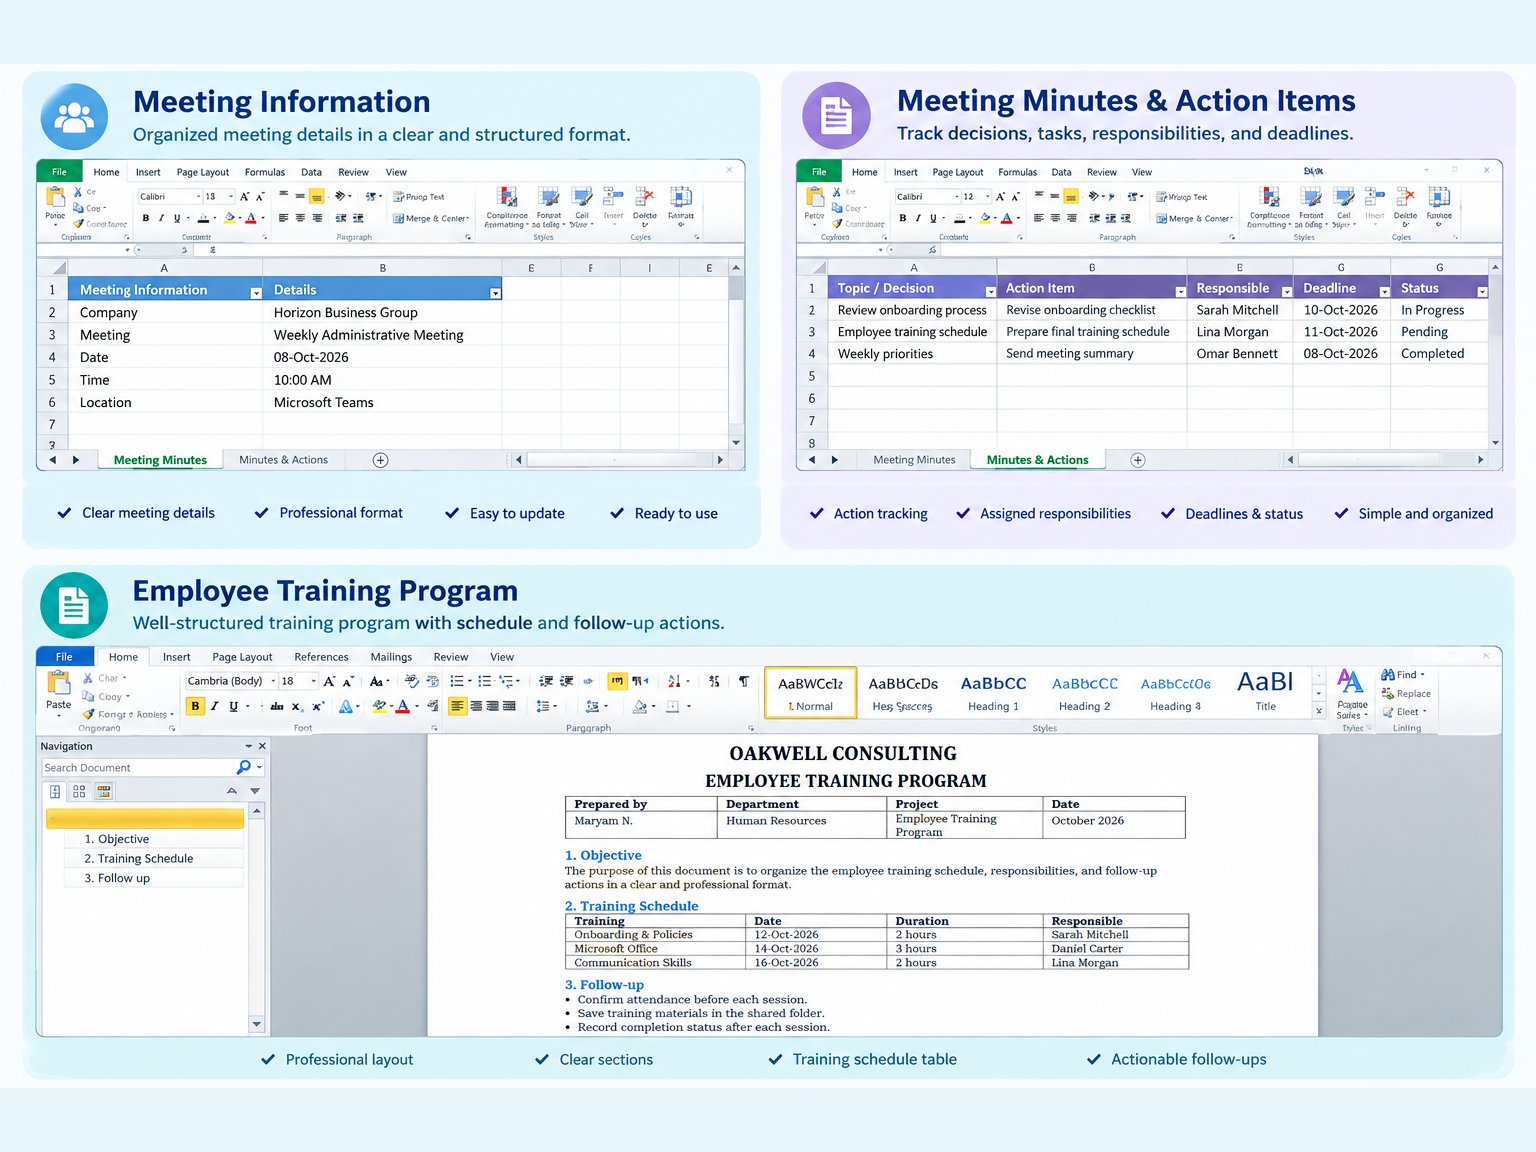Image resolution: width=1536 pixels, height=1152 pixels.
Task: Expand the Word Styles gallery
Action: (x=1319, y=711)
